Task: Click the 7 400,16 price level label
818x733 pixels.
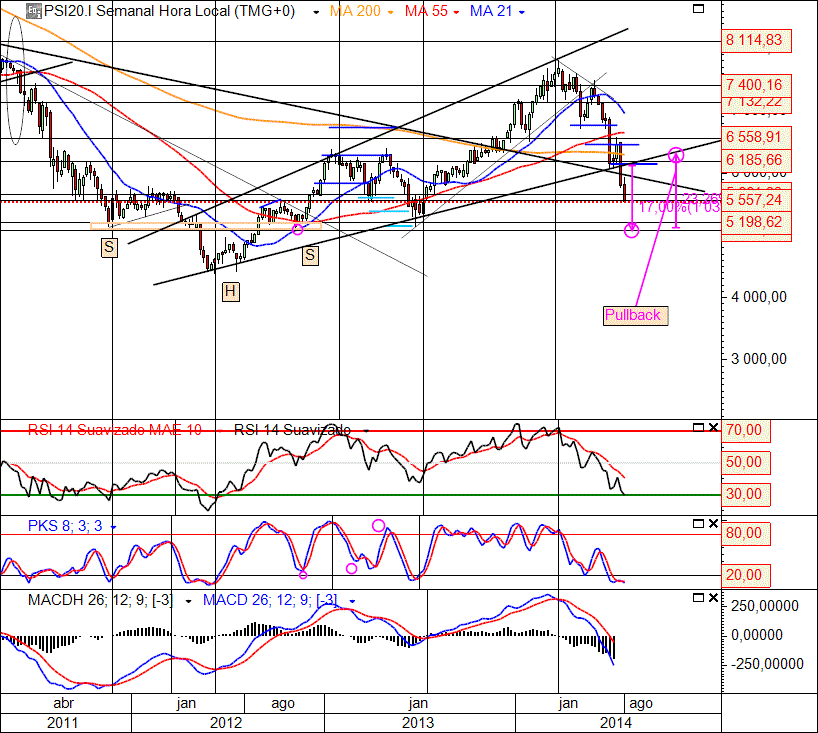Action: 756,85
